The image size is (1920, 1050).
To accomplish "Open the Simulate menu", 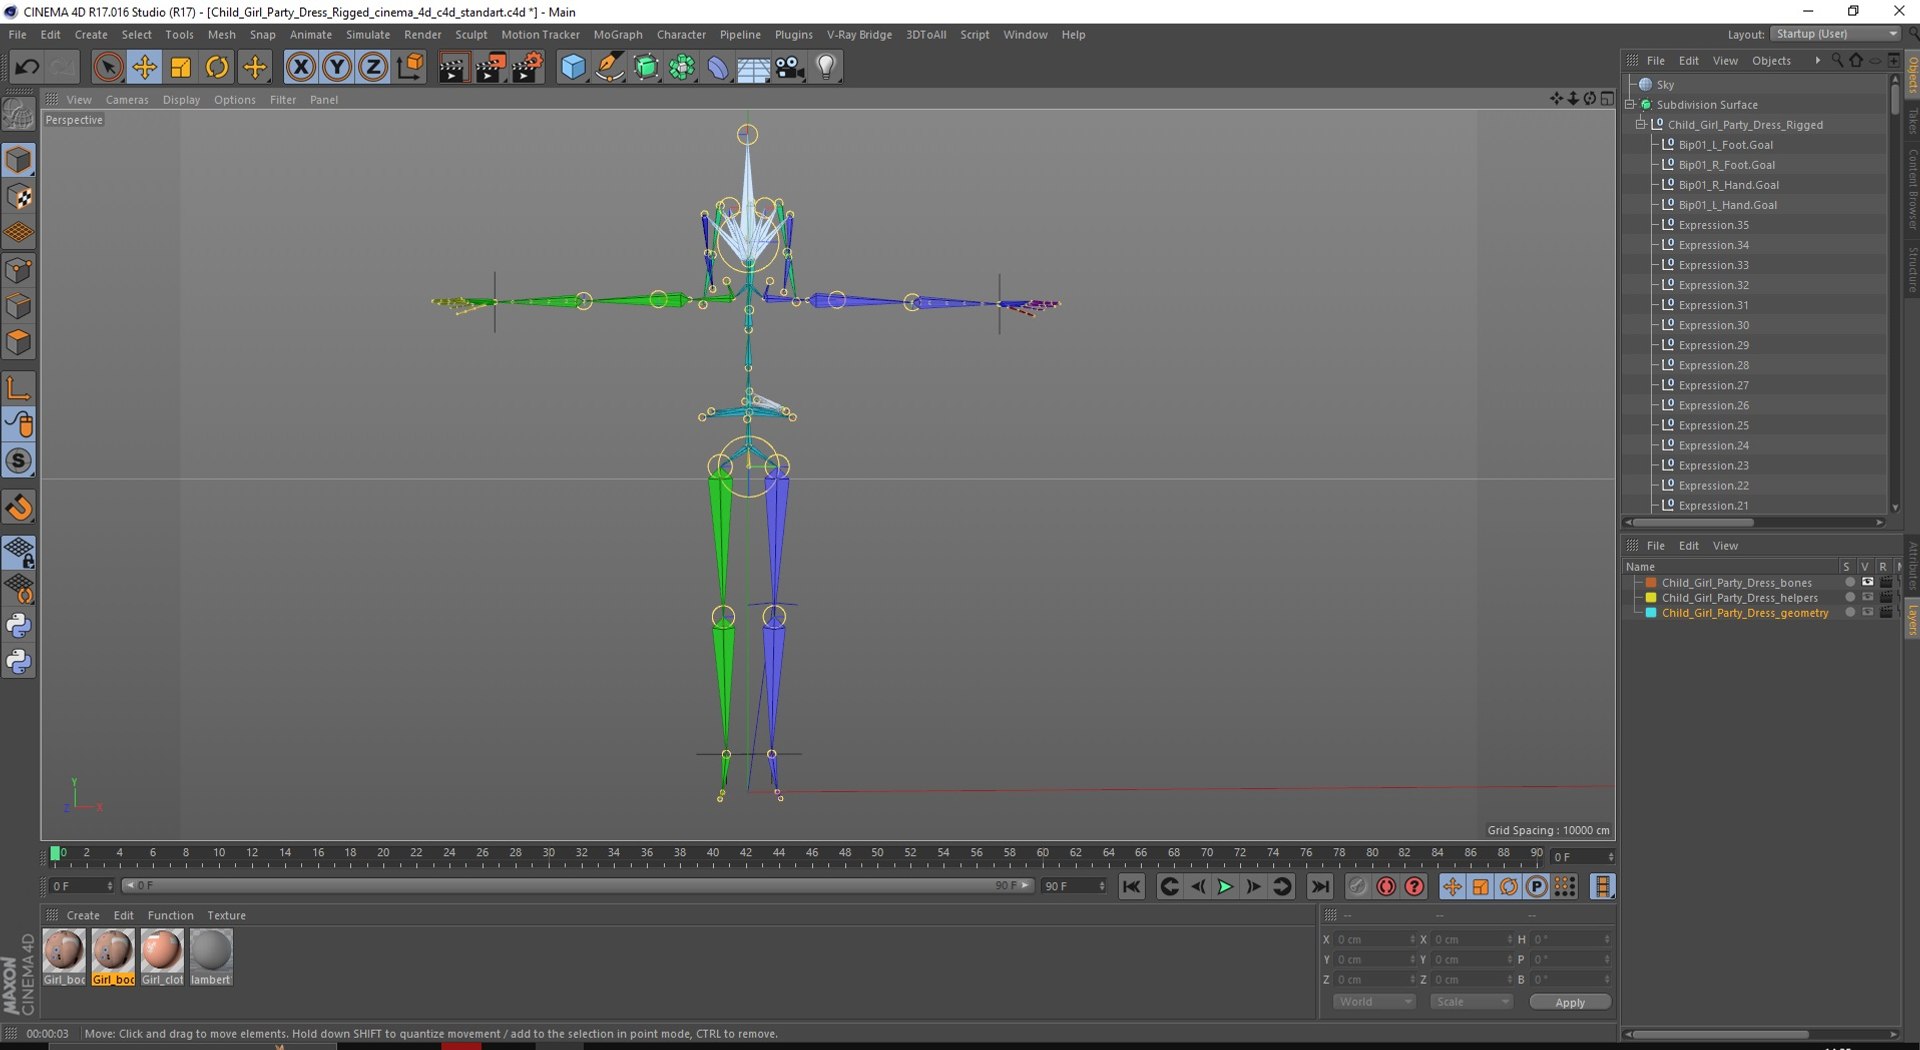I will coord(368,35).
